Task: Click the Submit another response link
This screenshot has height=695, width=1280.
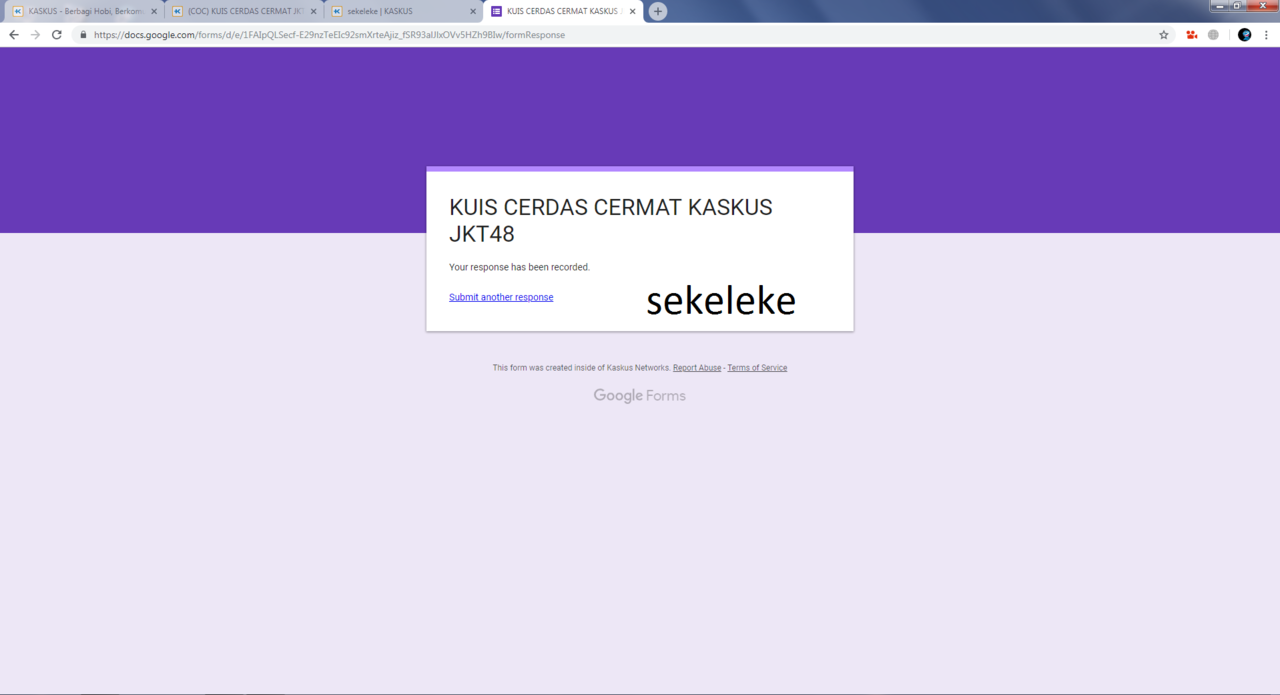Action: 501,297
